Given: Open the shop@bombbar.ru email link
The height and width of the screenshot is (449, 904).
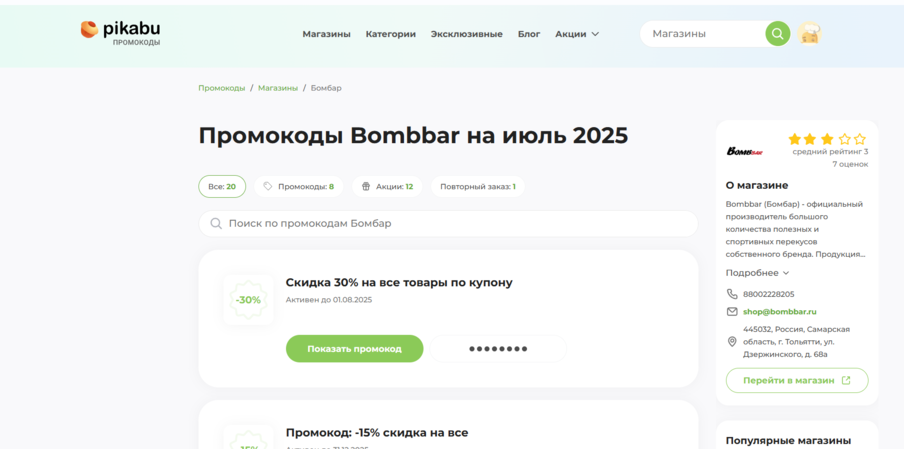Looking at the screenshot, I should [x=779, y=312].
